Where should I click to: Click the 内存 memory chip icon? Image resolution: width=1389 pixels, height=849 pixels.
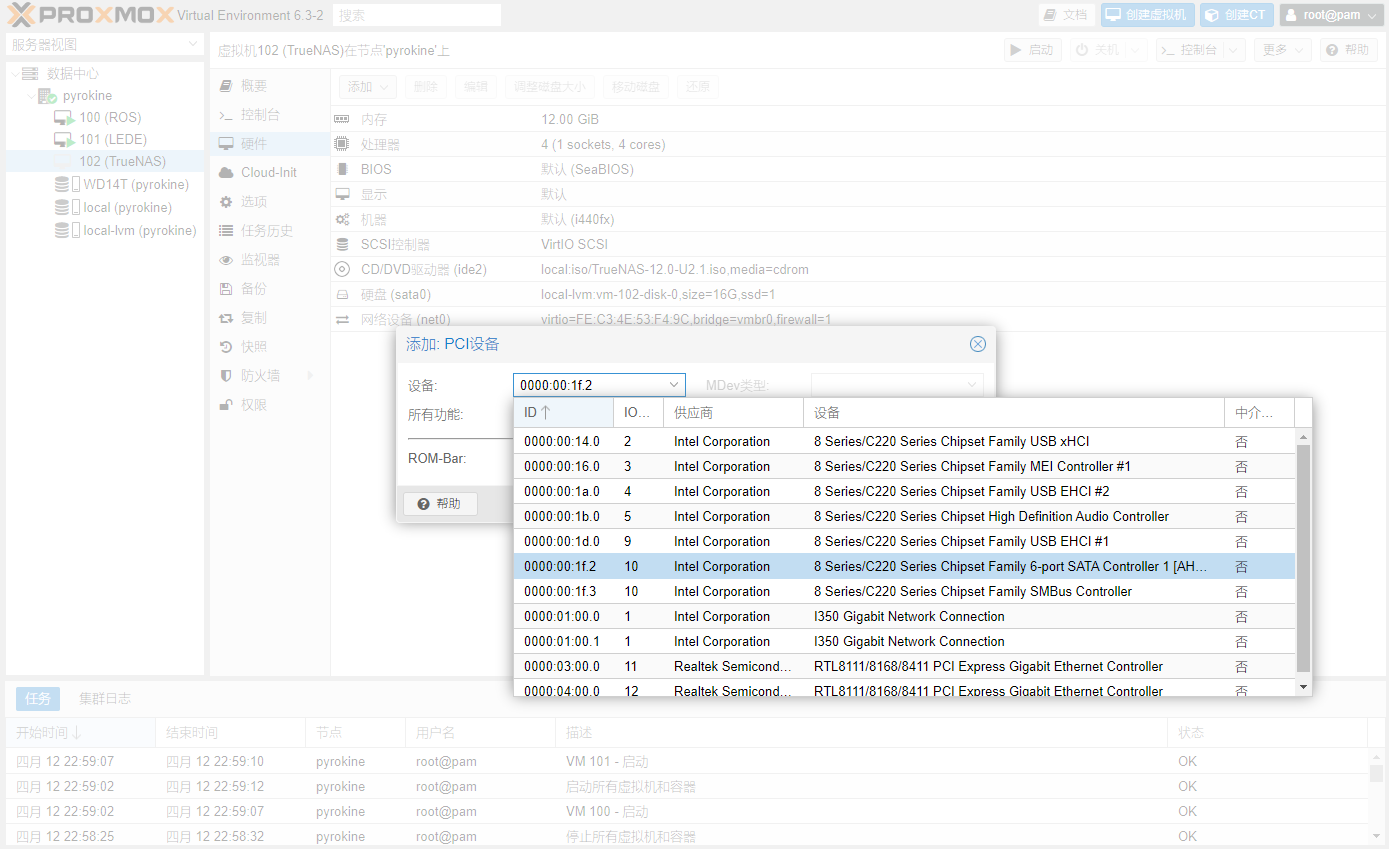coord(342,119)
